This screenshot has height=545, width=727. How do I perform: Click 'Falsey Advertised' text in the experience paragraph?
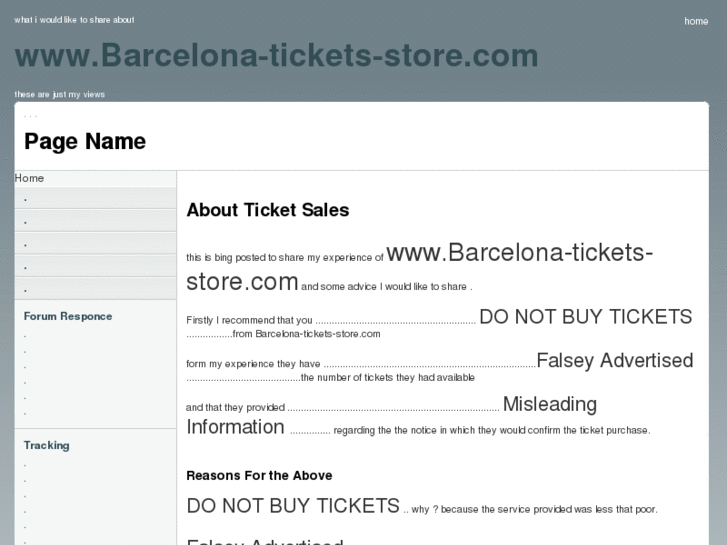tap(614, 361)
